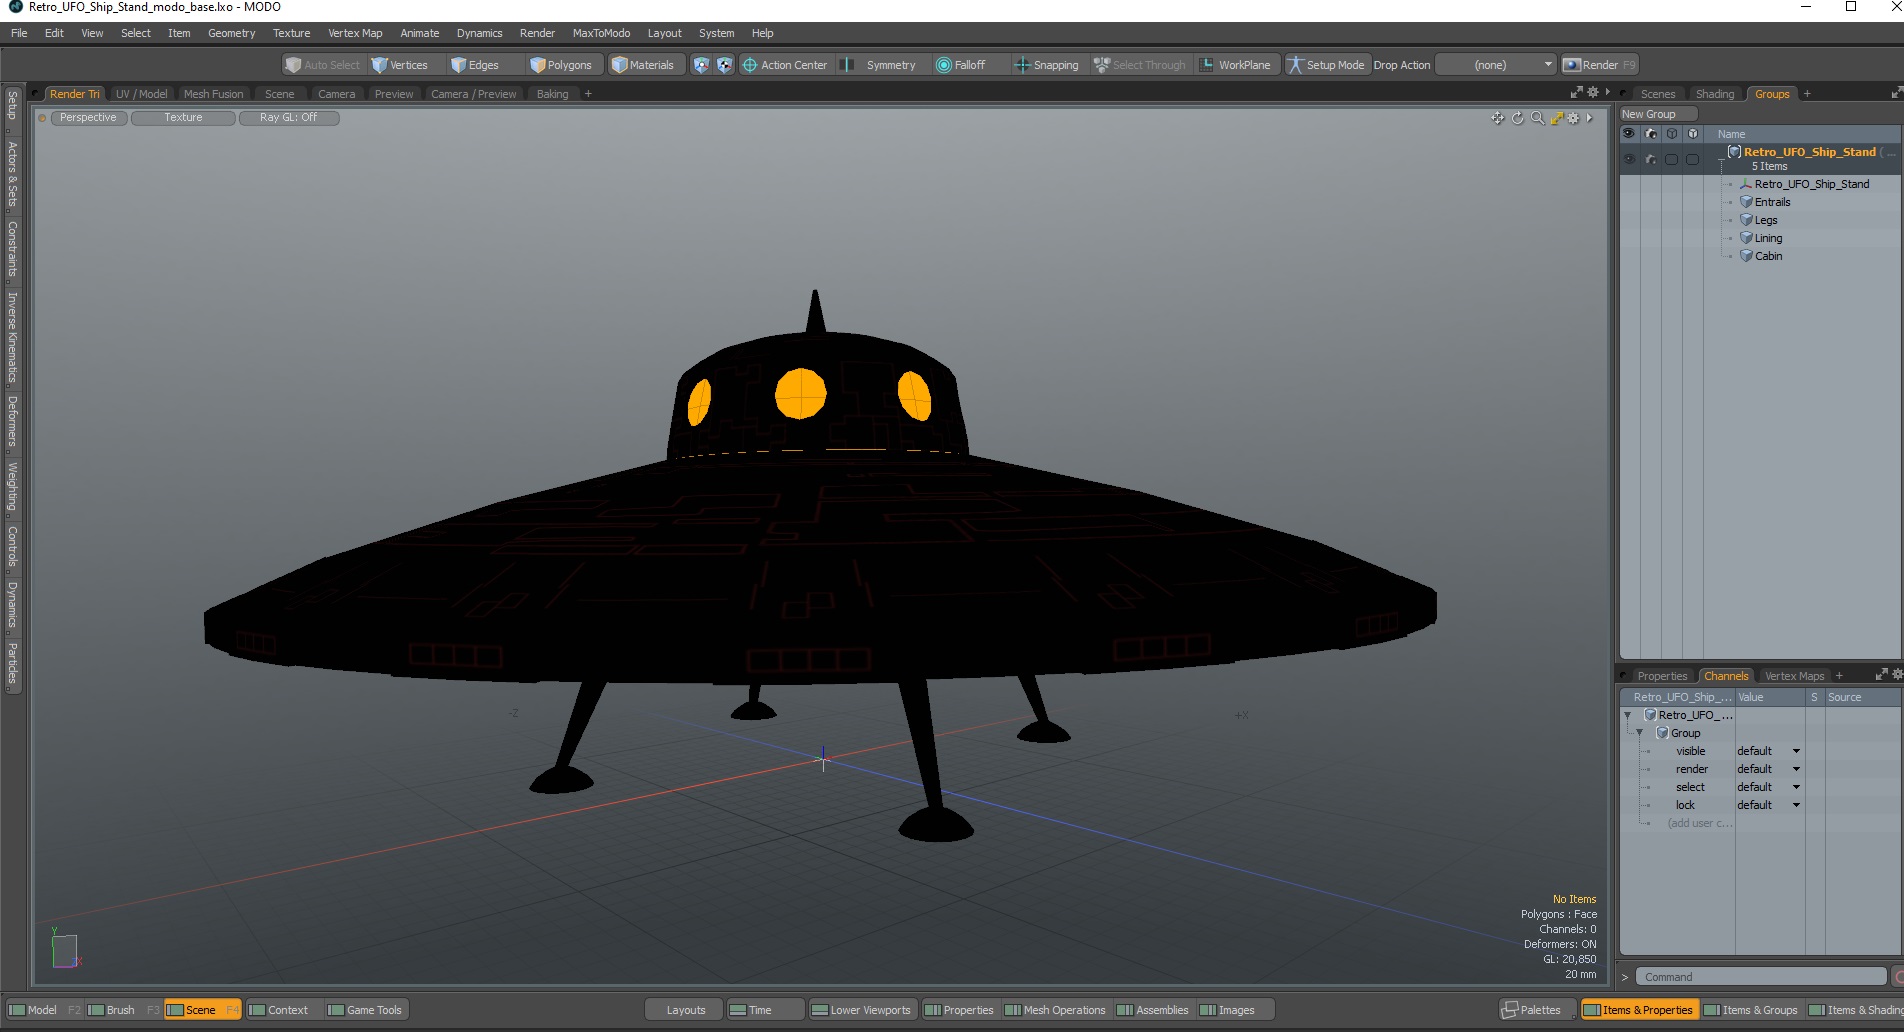Screen dimensions: 1904x1032
Task: Click the viewport zoom magnifier icon
Action: tap(1537, 118)
